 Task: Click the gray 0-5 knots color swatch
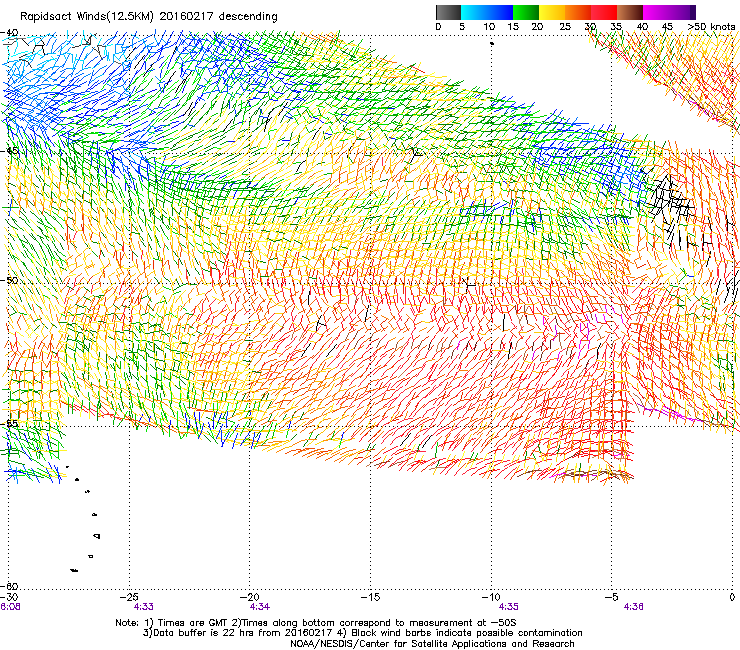pyautogui.click(x=448, y=12)
